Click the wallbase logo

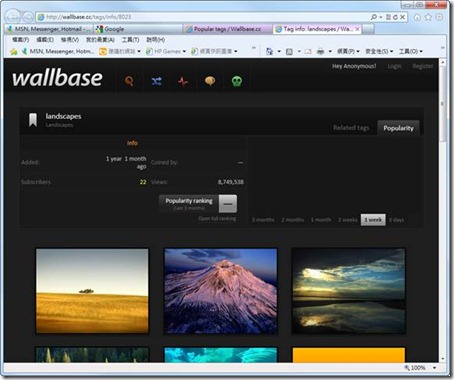point(57,78)
